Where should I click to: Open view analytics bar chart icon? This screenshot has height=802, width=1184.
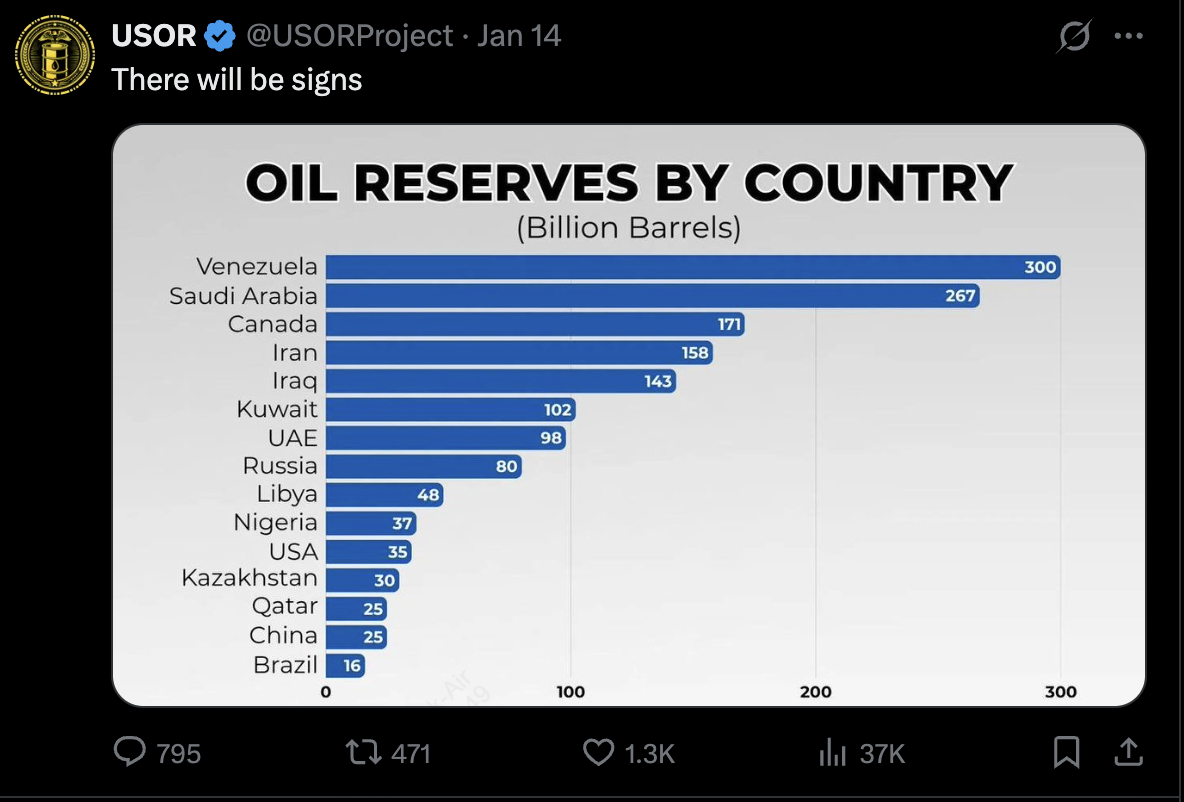click(x=832, y=752)
